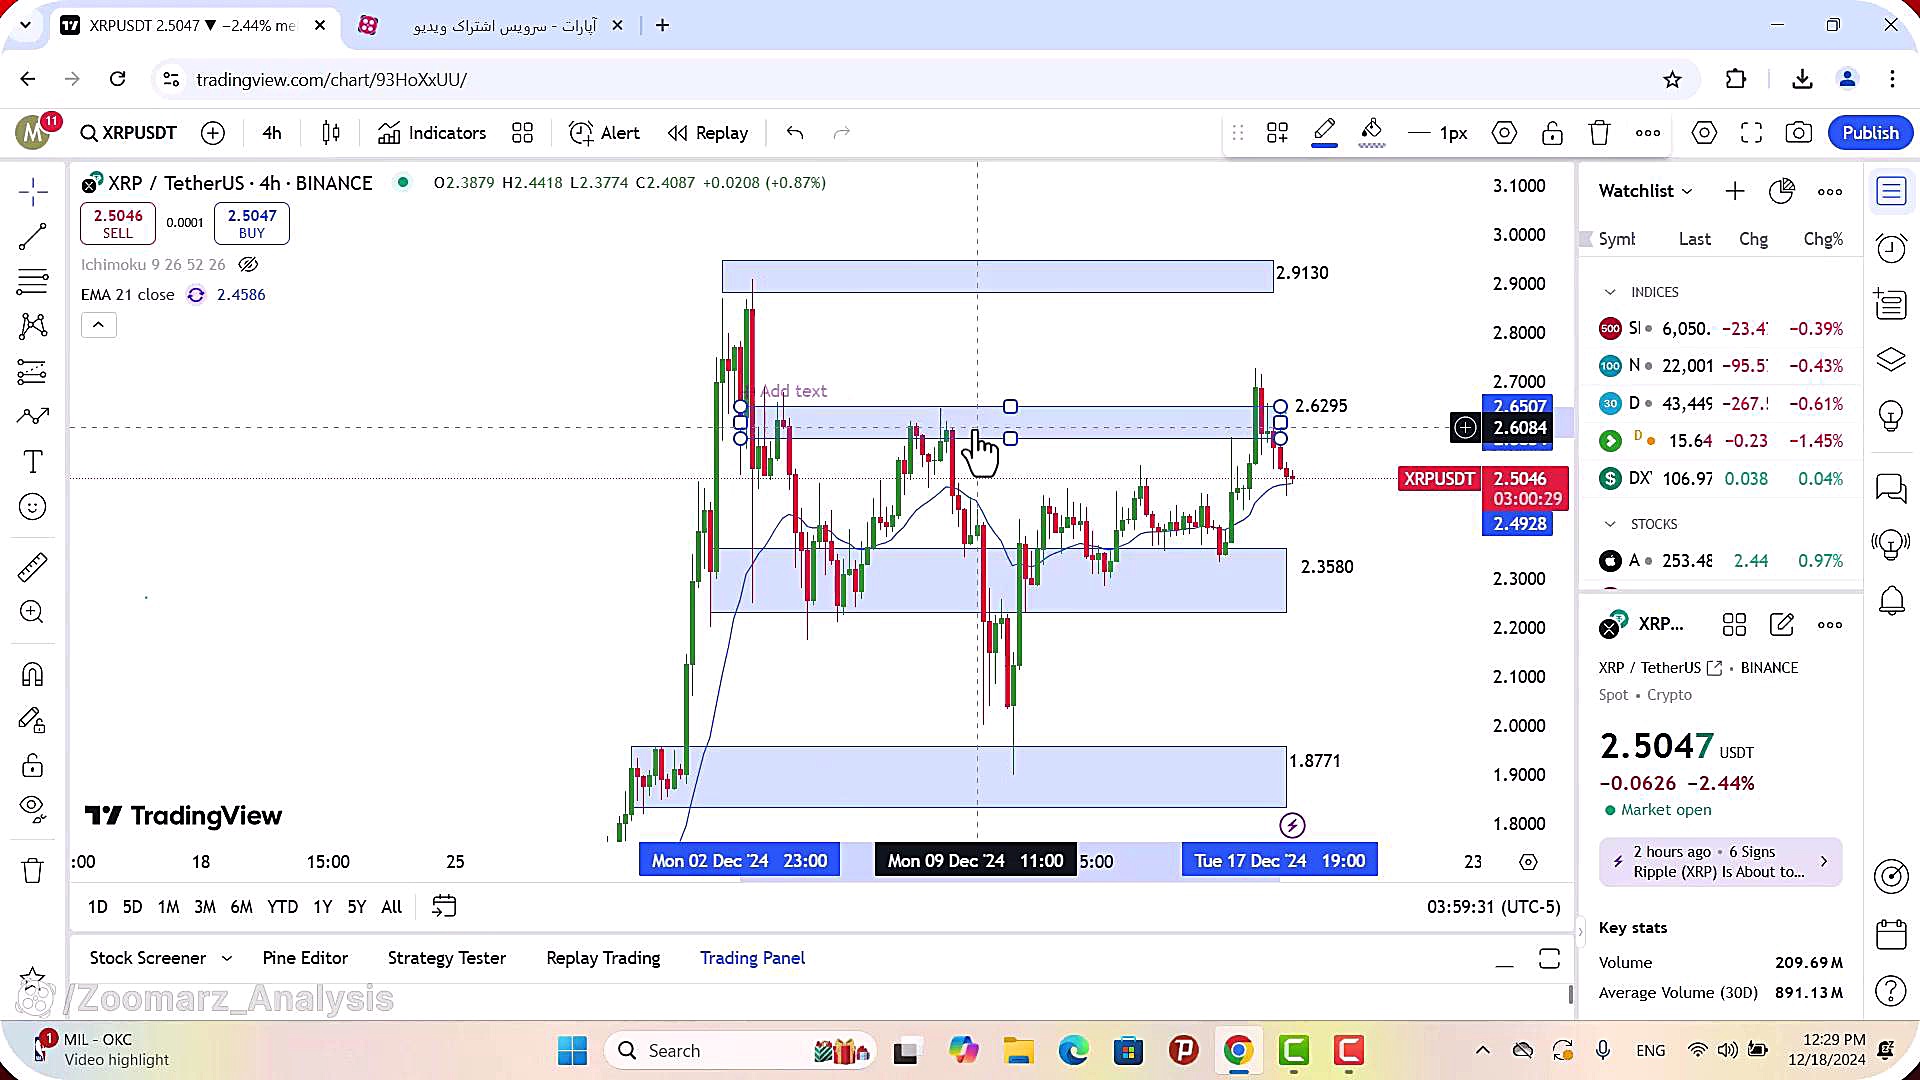
Task: Open the Ripple XRP news item
Action: [x=1720, y=862]
